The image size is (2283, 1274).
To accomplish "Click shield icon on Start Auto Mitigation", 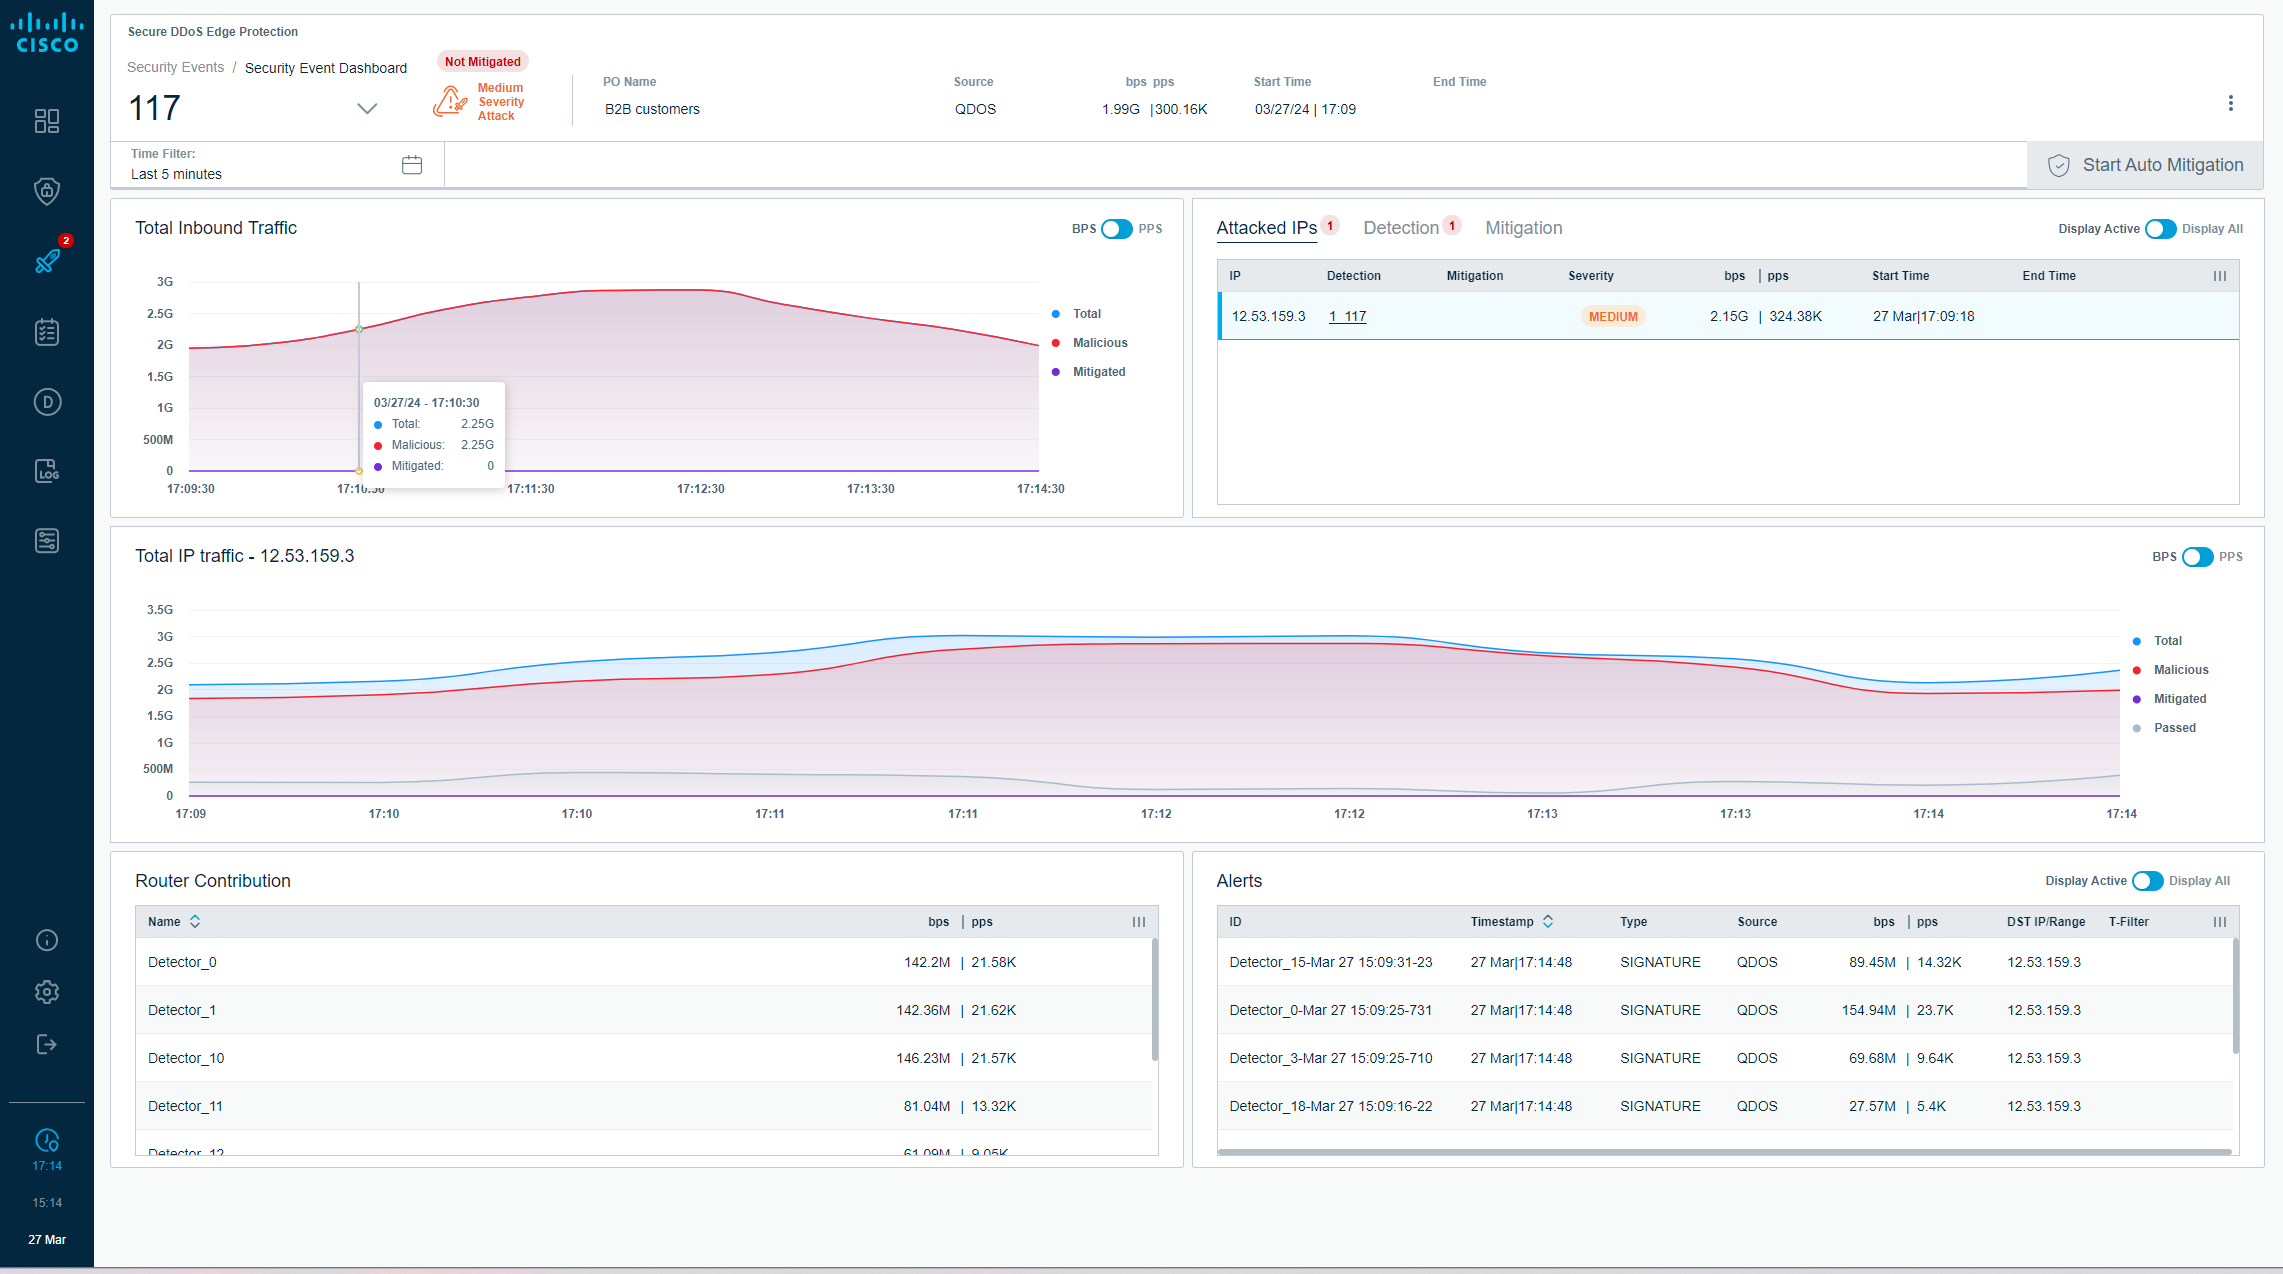I will coord(2058,166).
